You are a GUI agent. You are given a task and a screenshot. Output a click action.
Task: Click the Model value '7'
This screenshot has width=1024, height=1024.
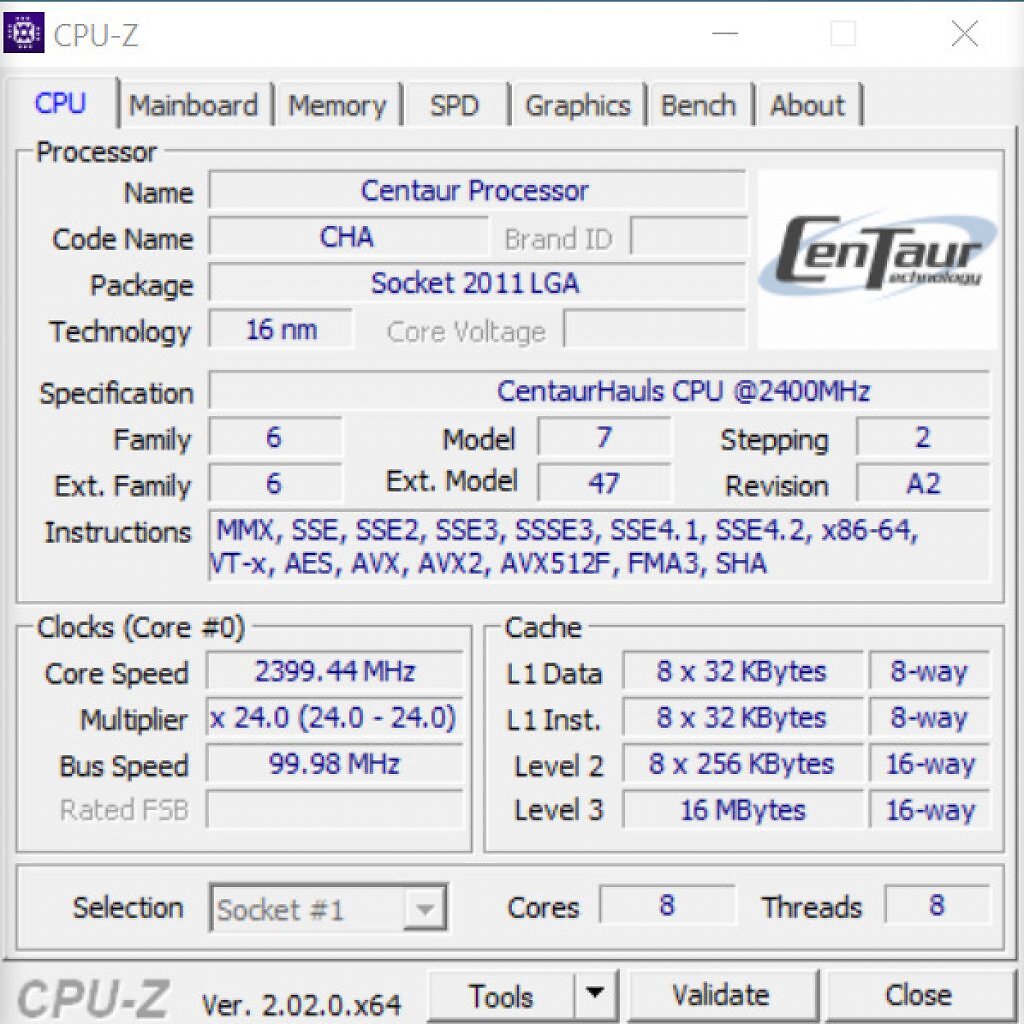click(604, 437)
